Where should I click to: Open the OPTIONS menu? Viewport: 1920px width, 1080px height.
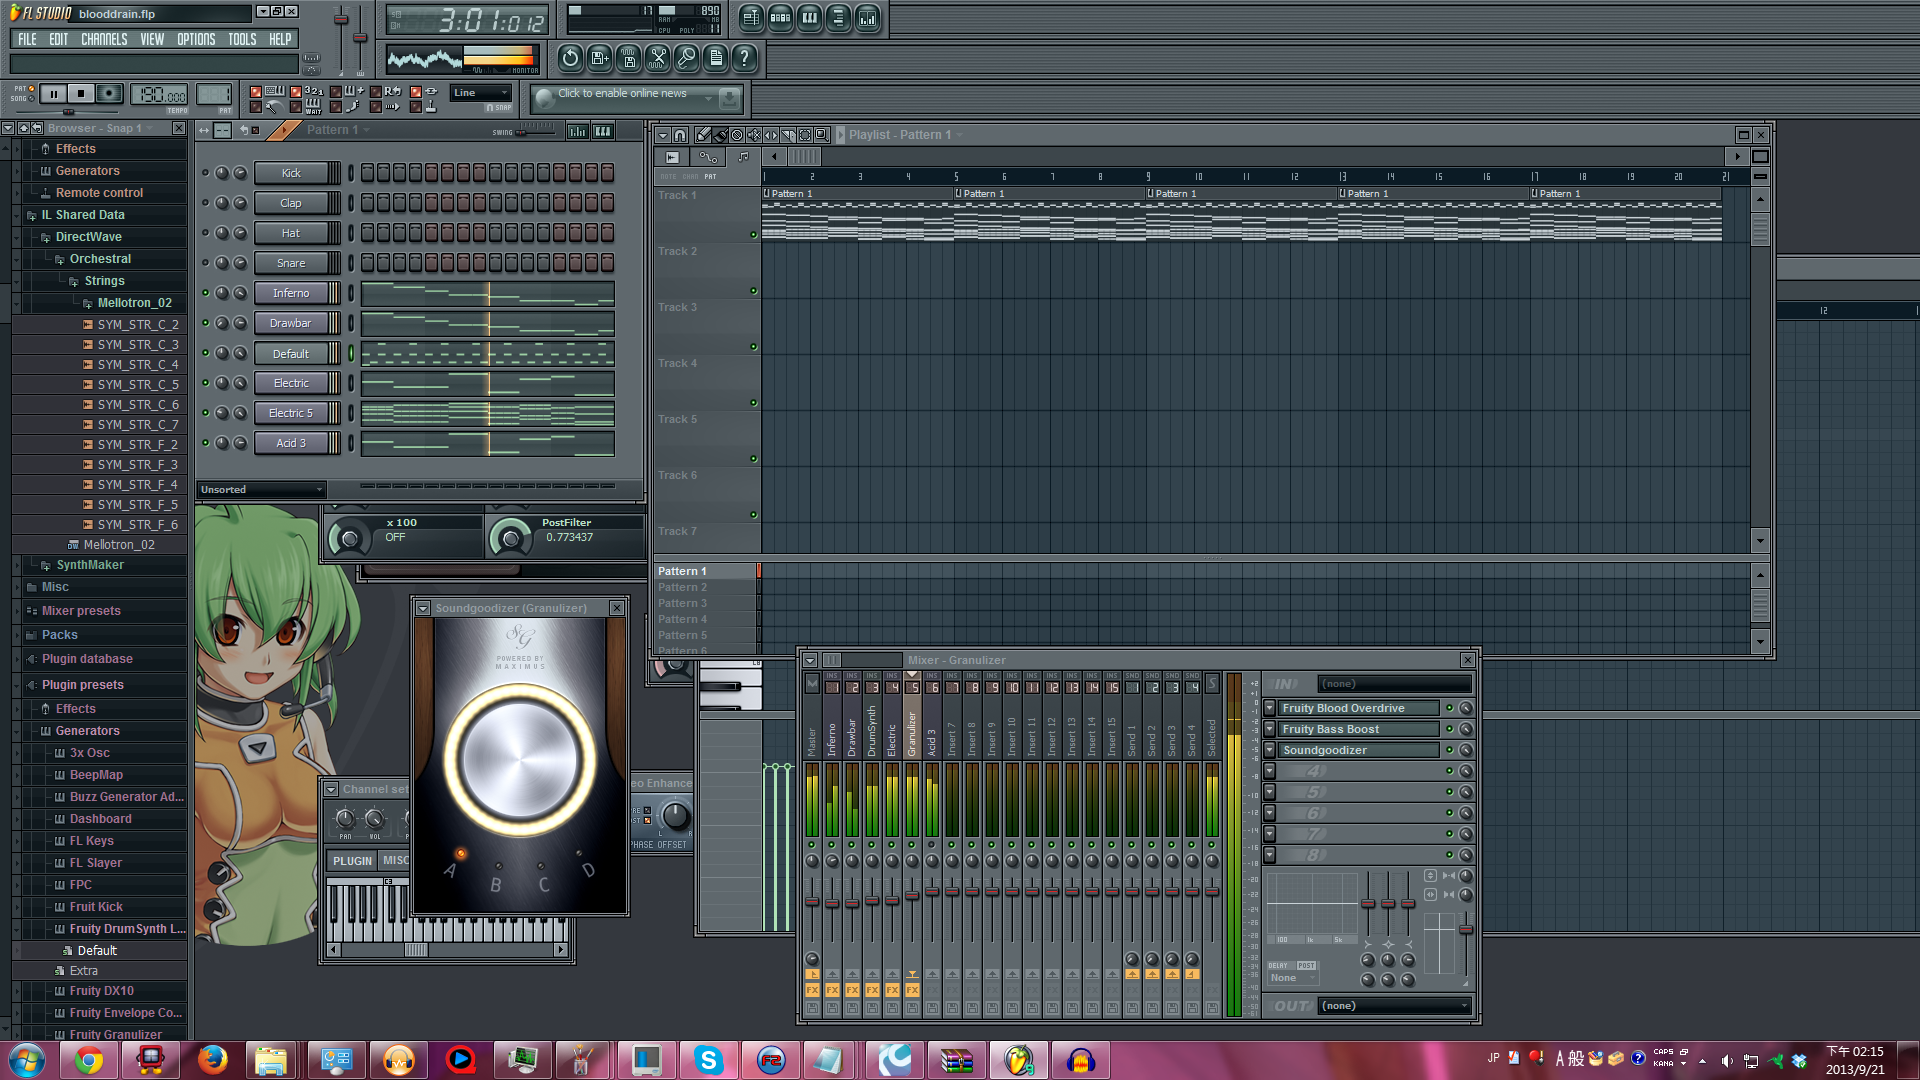click(x=196, y=39)
